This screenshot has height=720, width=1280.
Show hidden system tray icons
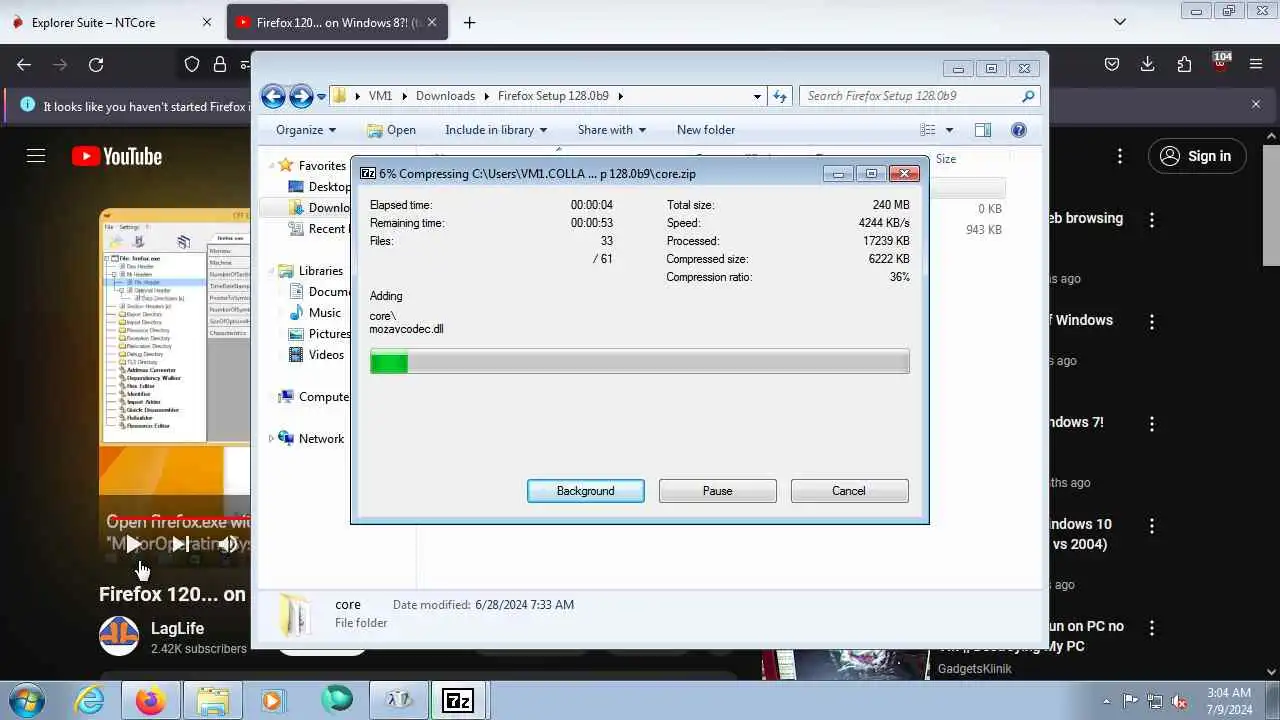click(x=1106, y=701)
